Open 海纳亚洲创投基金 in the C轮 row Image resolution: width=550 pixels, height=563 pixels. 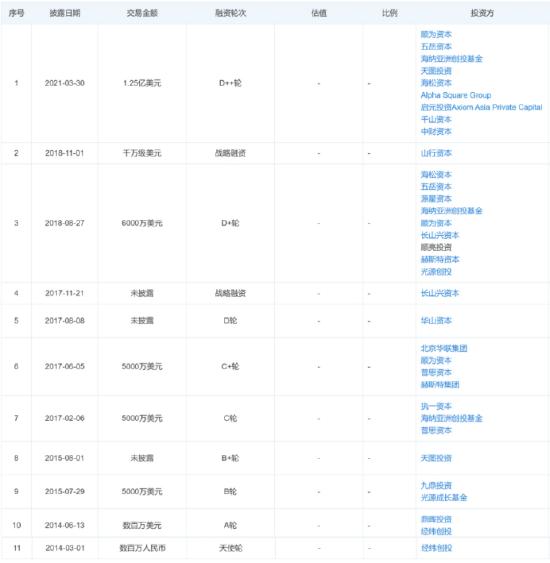451,418
